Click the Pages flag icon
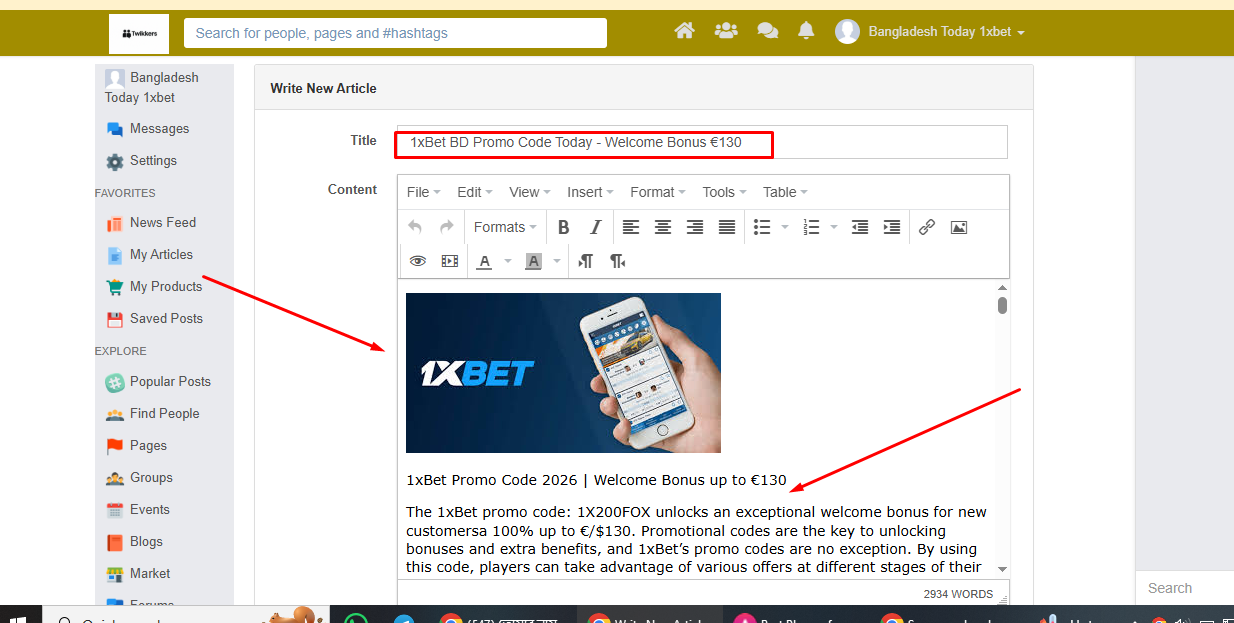1234x623 pixels. pos(115,446)
